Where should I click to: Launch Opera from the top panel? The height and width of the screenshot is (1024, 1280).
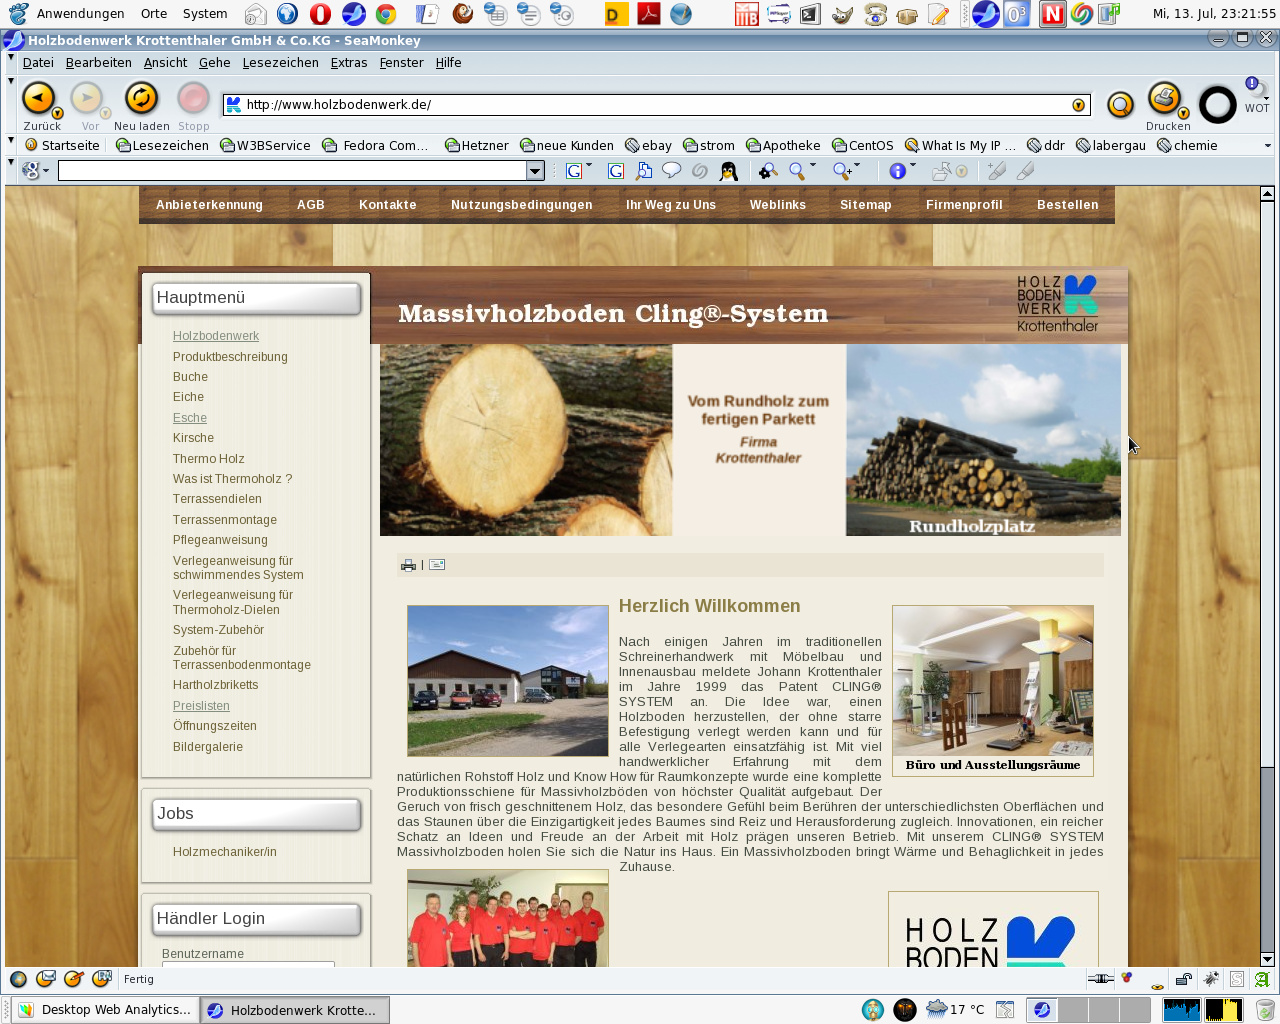coord(320,14)
